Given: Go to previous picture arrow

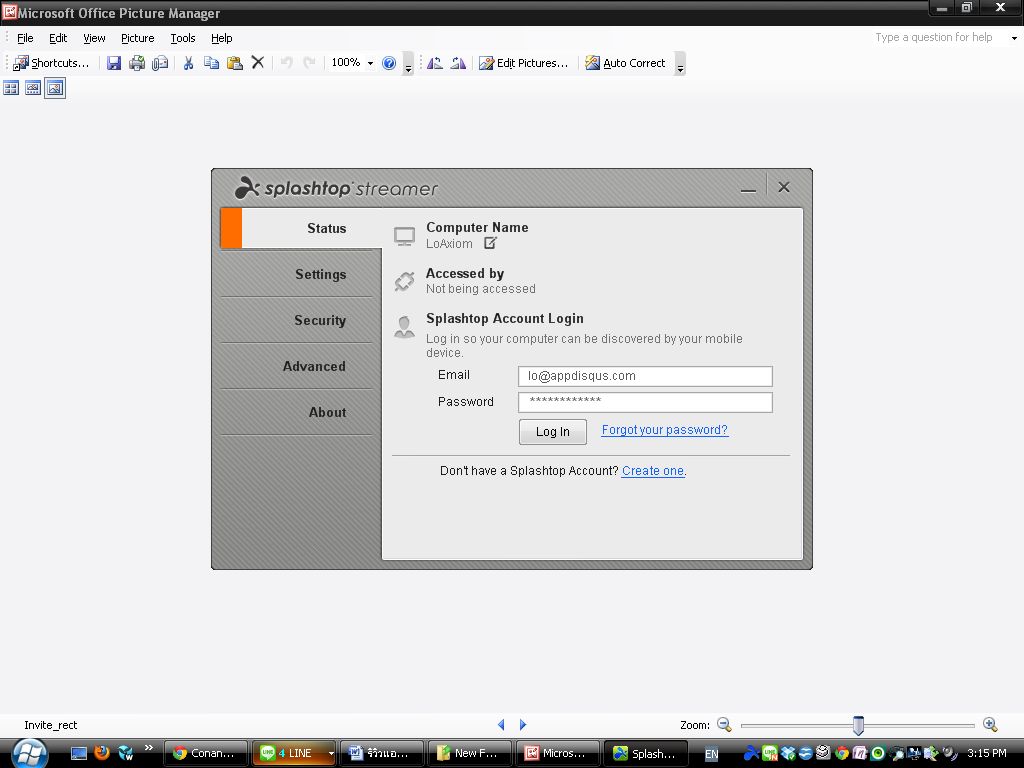Looking at the screenshot, I should (501, 725).
